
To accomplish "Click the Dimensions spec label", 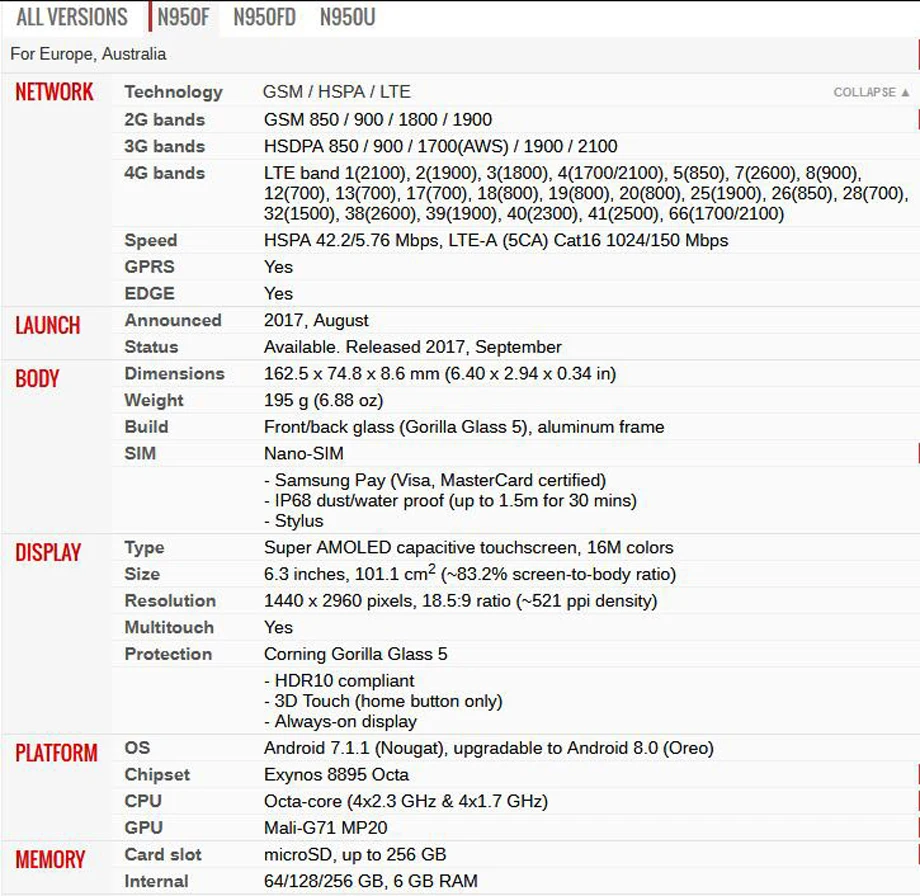I will [x=174, y=374].
